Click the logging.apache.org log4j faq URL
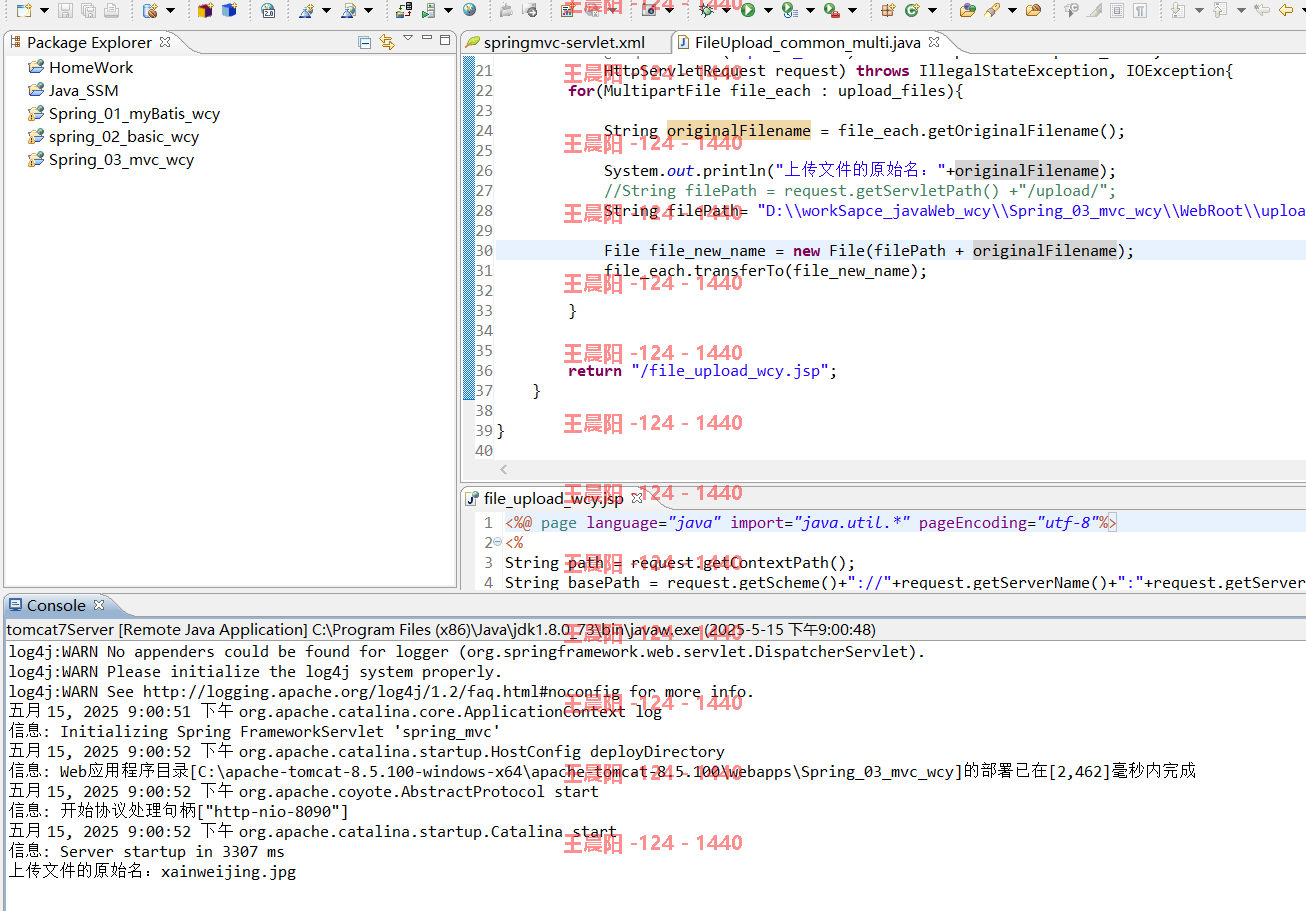The height and width of the screenshot is (911, 1306). point(381,692)
